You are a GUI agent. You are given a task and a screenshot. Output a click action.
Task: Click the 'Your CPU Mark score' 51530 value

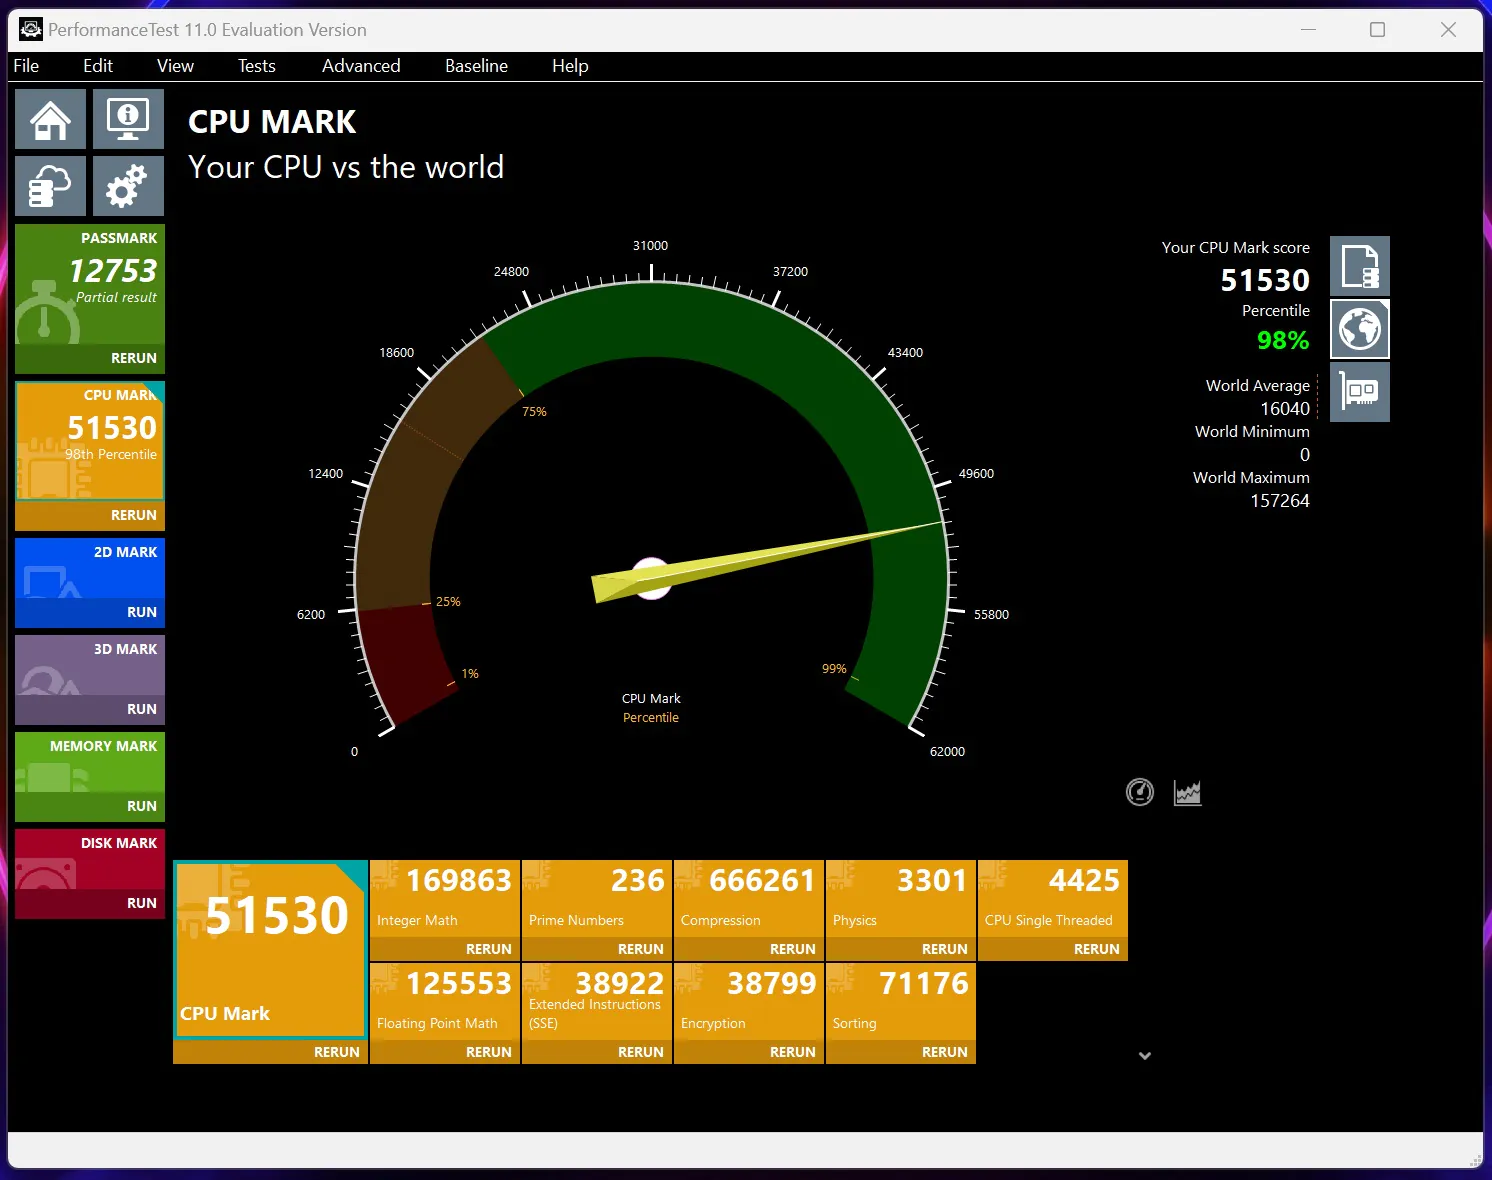1265,281
